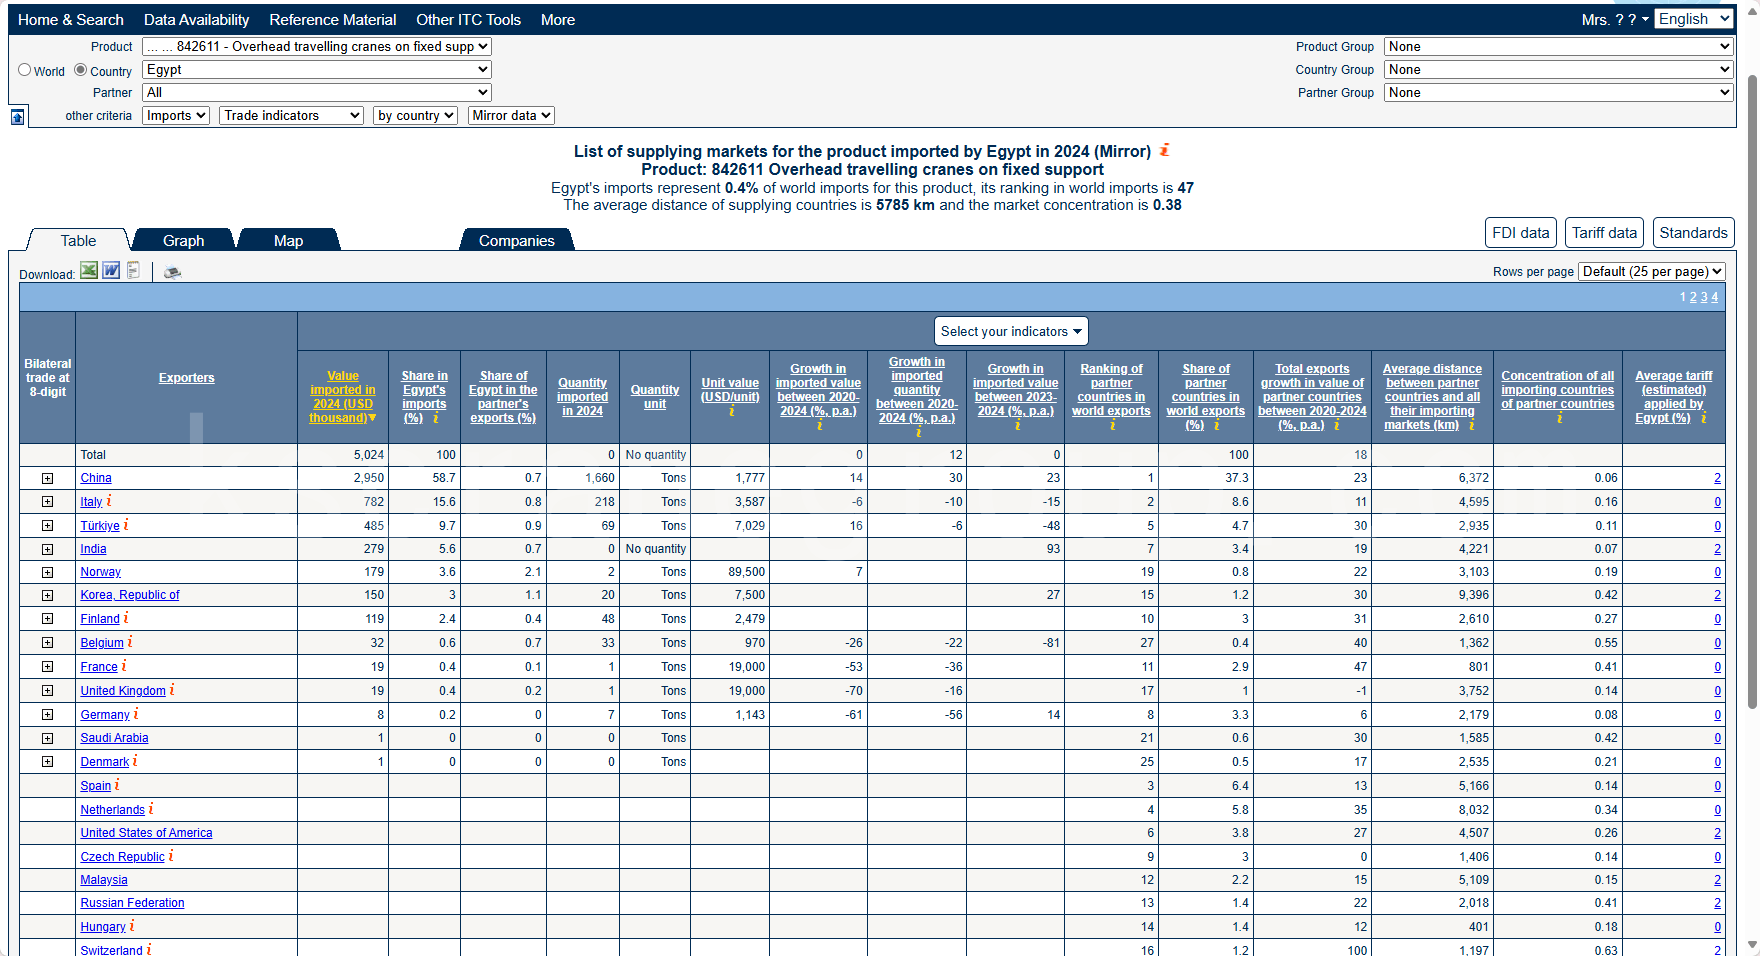The height and width of the screenshot is (956, 1760).
Task: Open the Data Availability menu
Action: [x=196, y=20]
